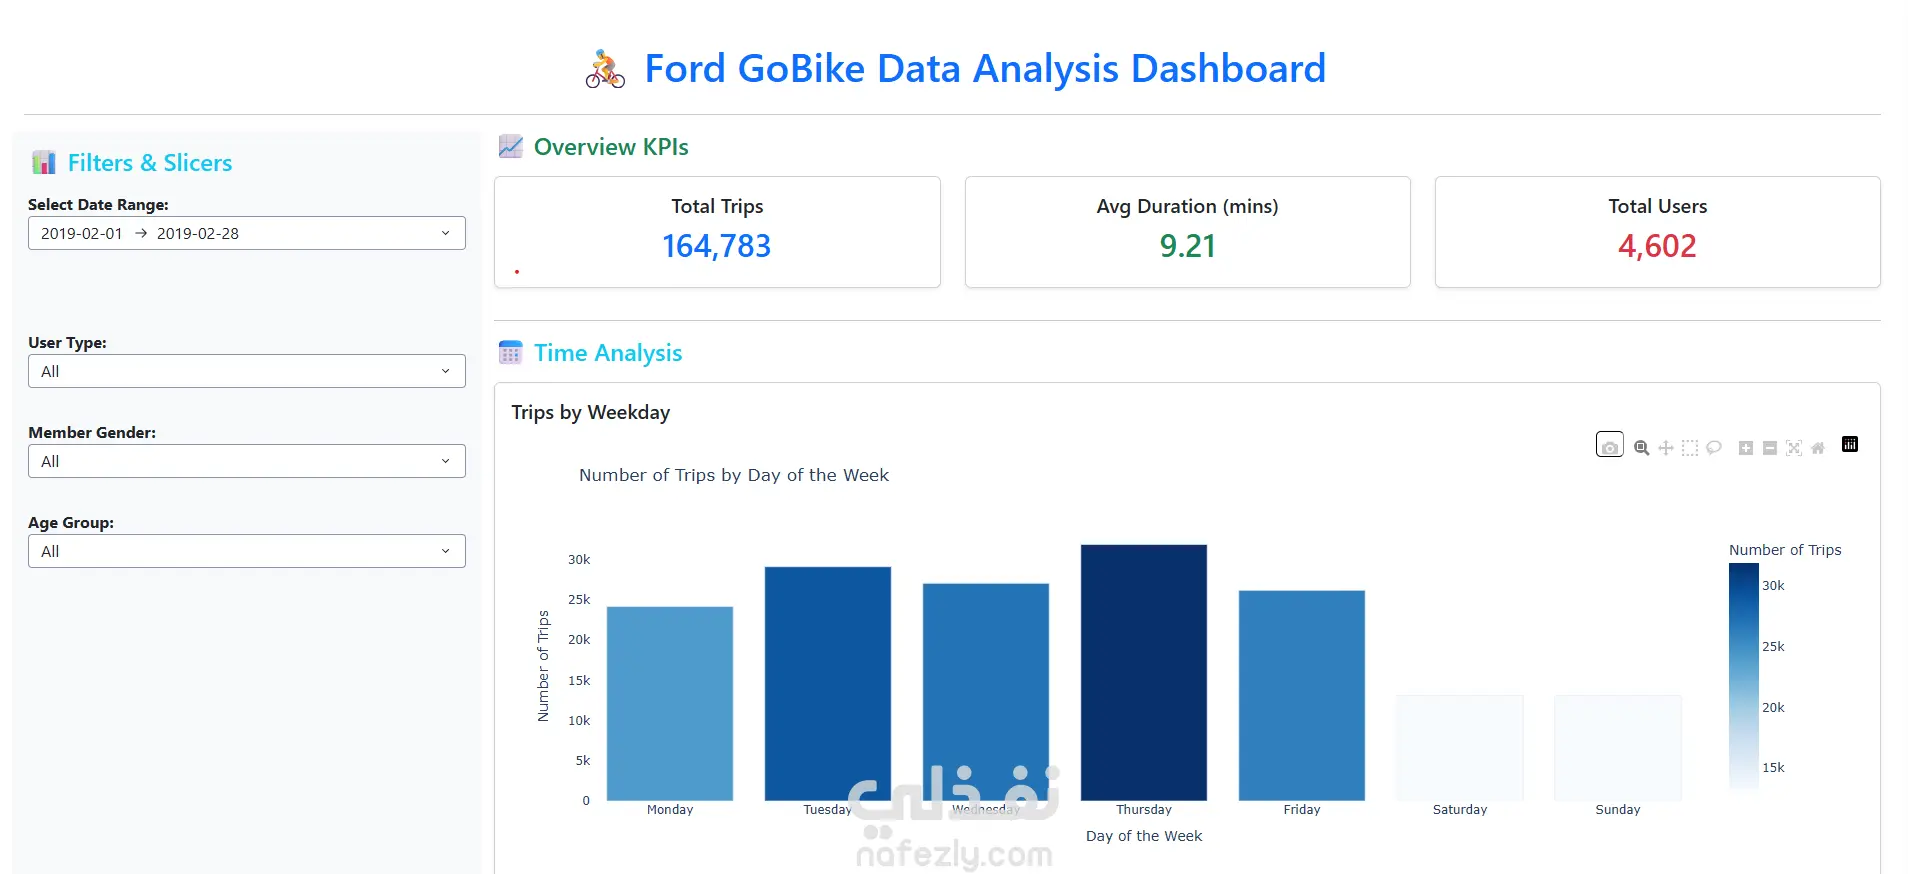Select the Pan tool in the chart toolbar
Screen dimensions: 1908x874
click(1665, 448)
